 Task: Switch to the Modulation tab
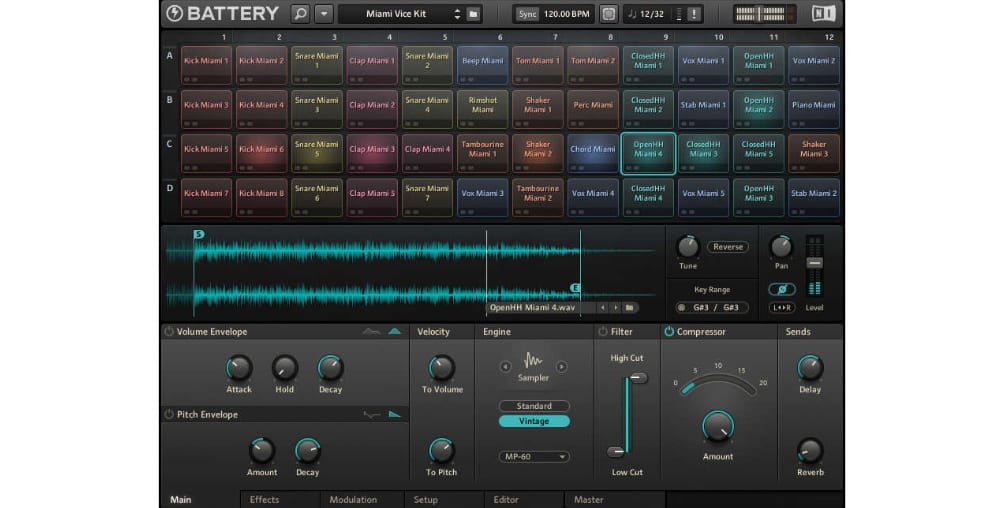coord(353,500)
